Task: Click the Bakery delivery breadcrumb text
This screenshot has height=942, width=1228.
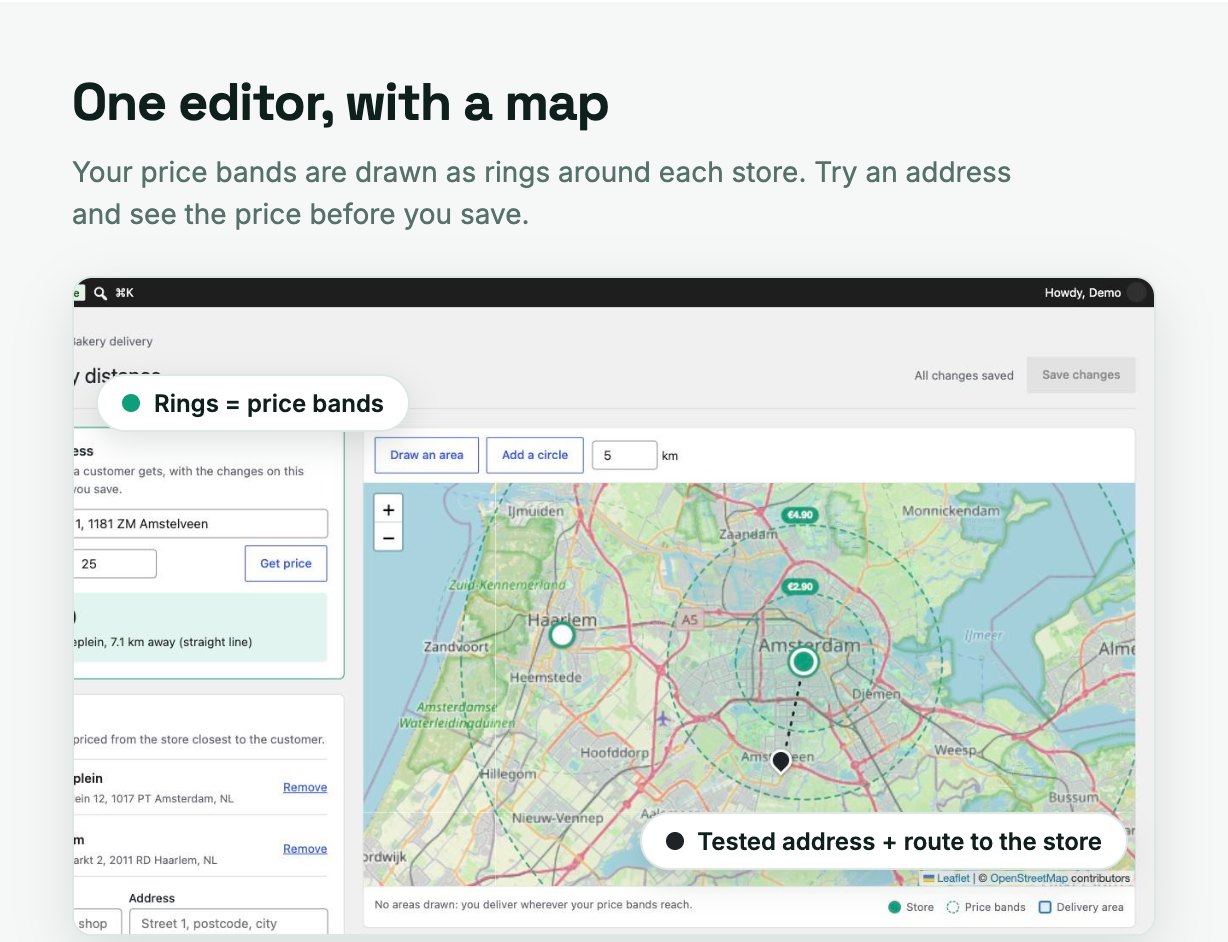Action: point(112,341)
